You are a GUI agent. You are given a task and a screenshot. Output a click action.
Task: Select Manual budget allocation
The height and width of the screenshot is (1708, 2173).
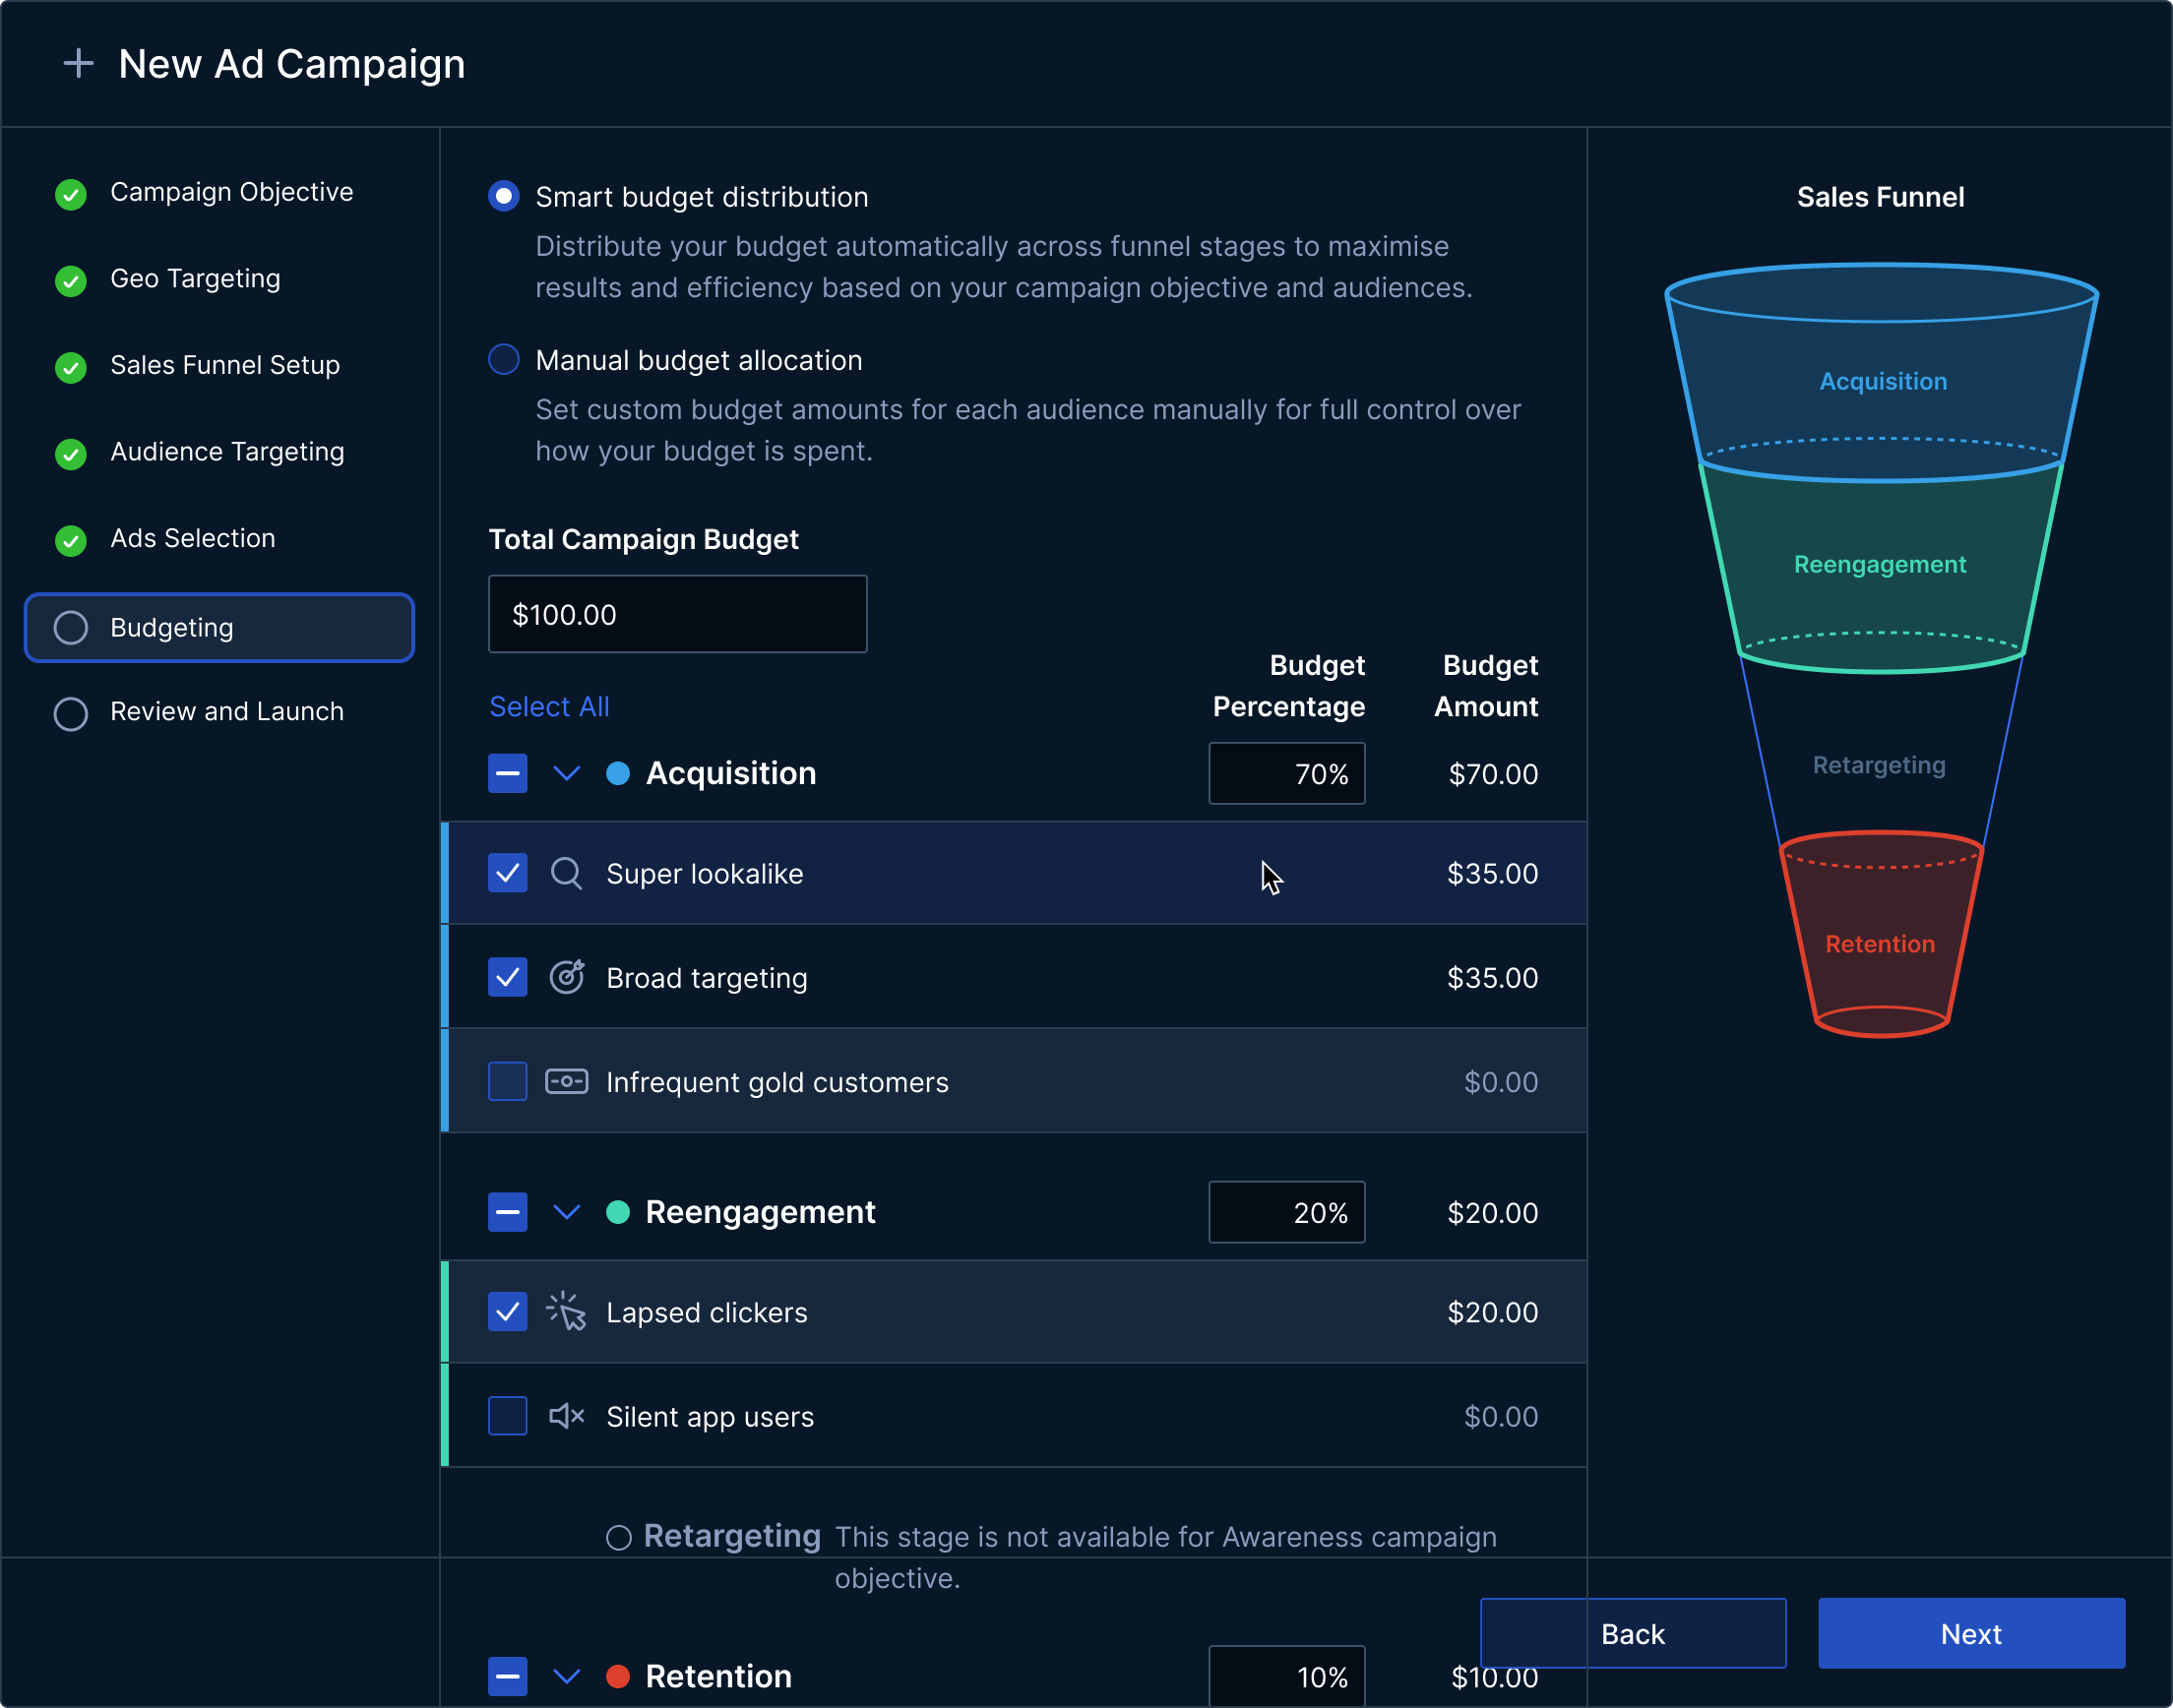503,359
